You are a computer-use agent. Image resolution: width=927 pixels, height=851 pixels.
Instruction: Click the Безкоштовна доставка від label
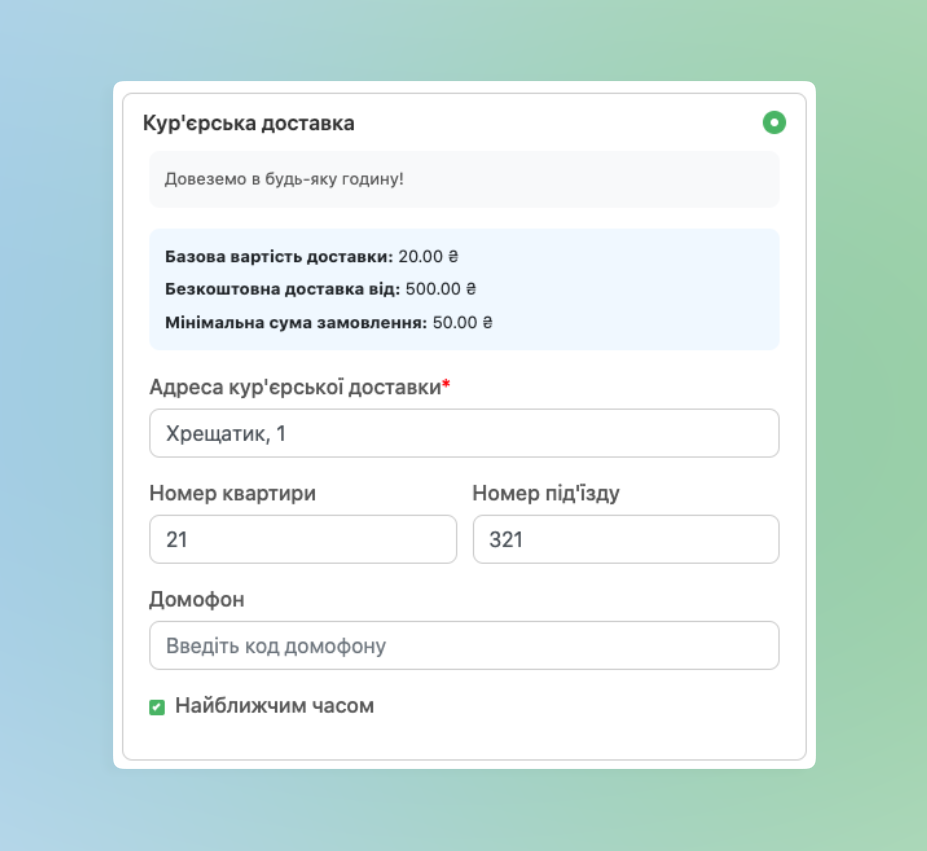tap(282, 289)
